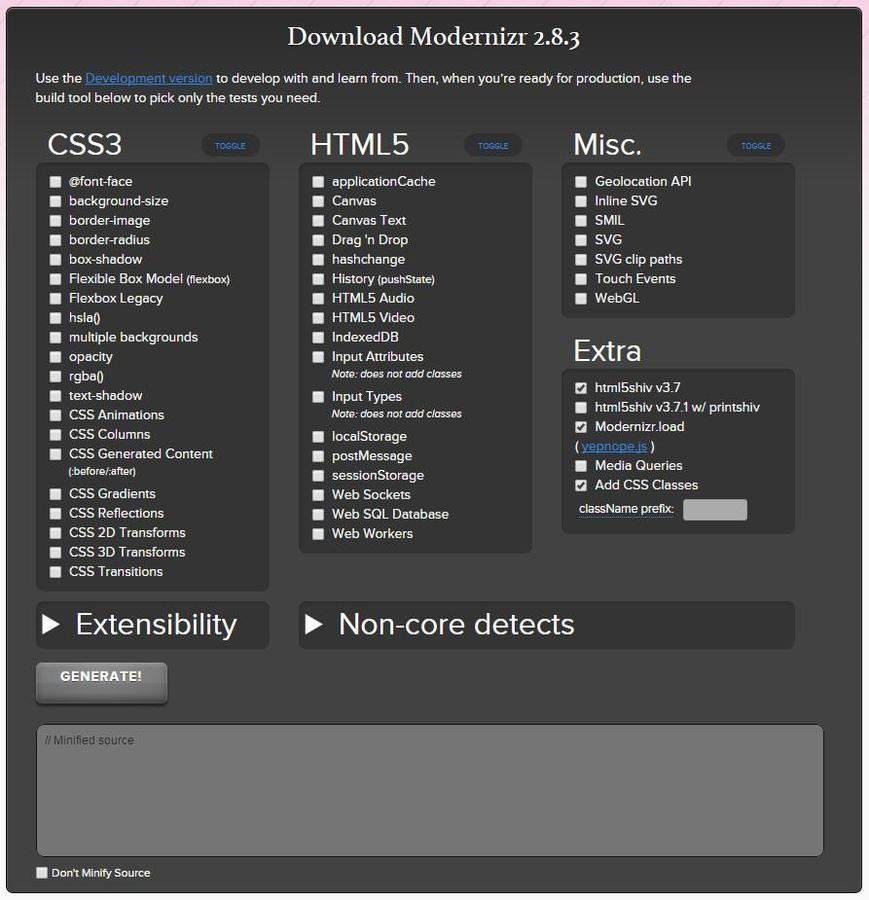Tick the background-size test
Screen dimensions: 869x900
(55, 201)
